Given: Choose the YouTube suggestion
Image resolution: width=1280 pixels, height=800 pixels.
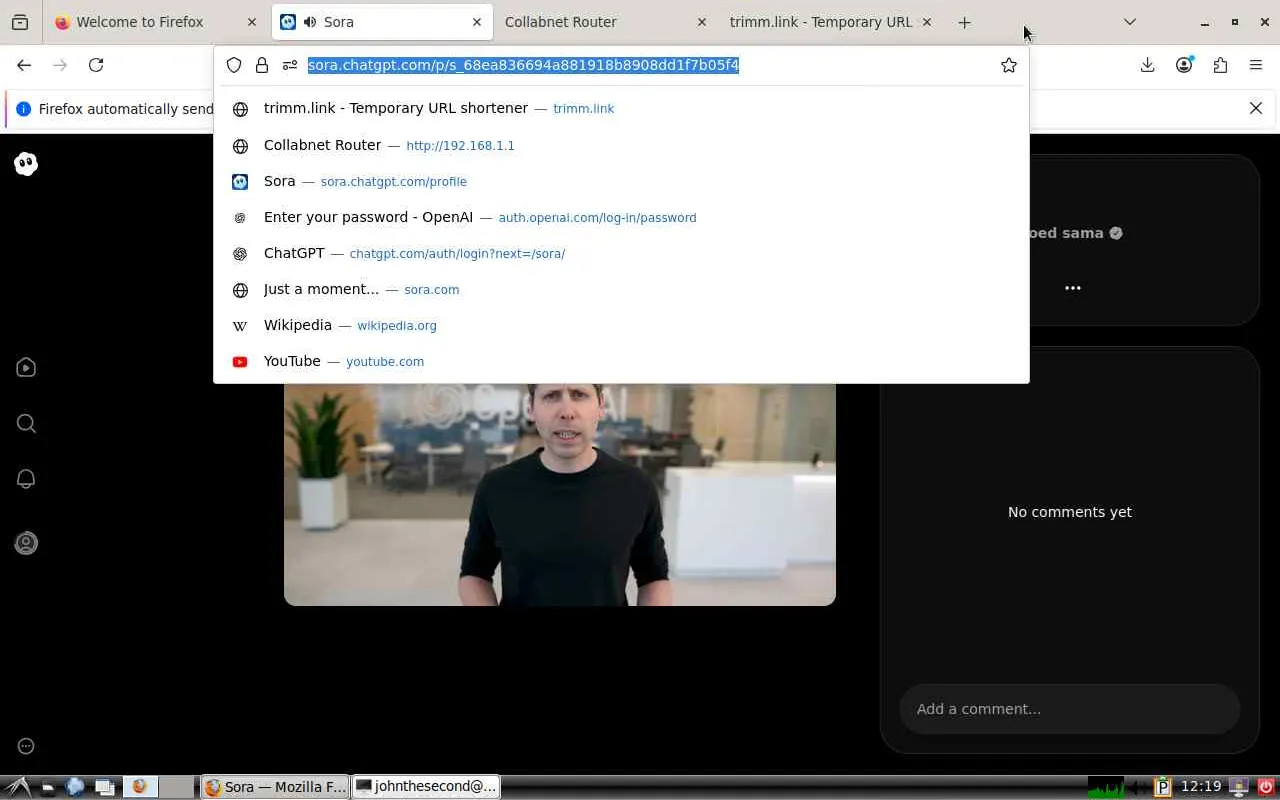Looking at the screenshot, I should click(x=621, y=361).
